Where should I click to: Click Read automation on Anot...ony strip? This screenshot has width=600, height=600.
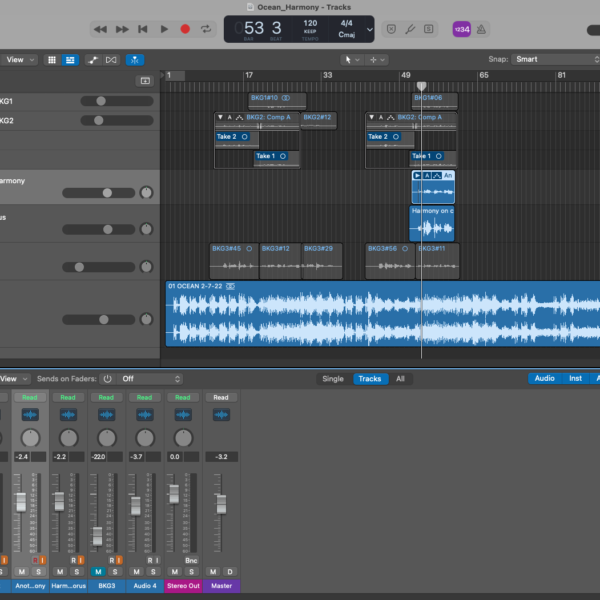(x=30, y=398)
